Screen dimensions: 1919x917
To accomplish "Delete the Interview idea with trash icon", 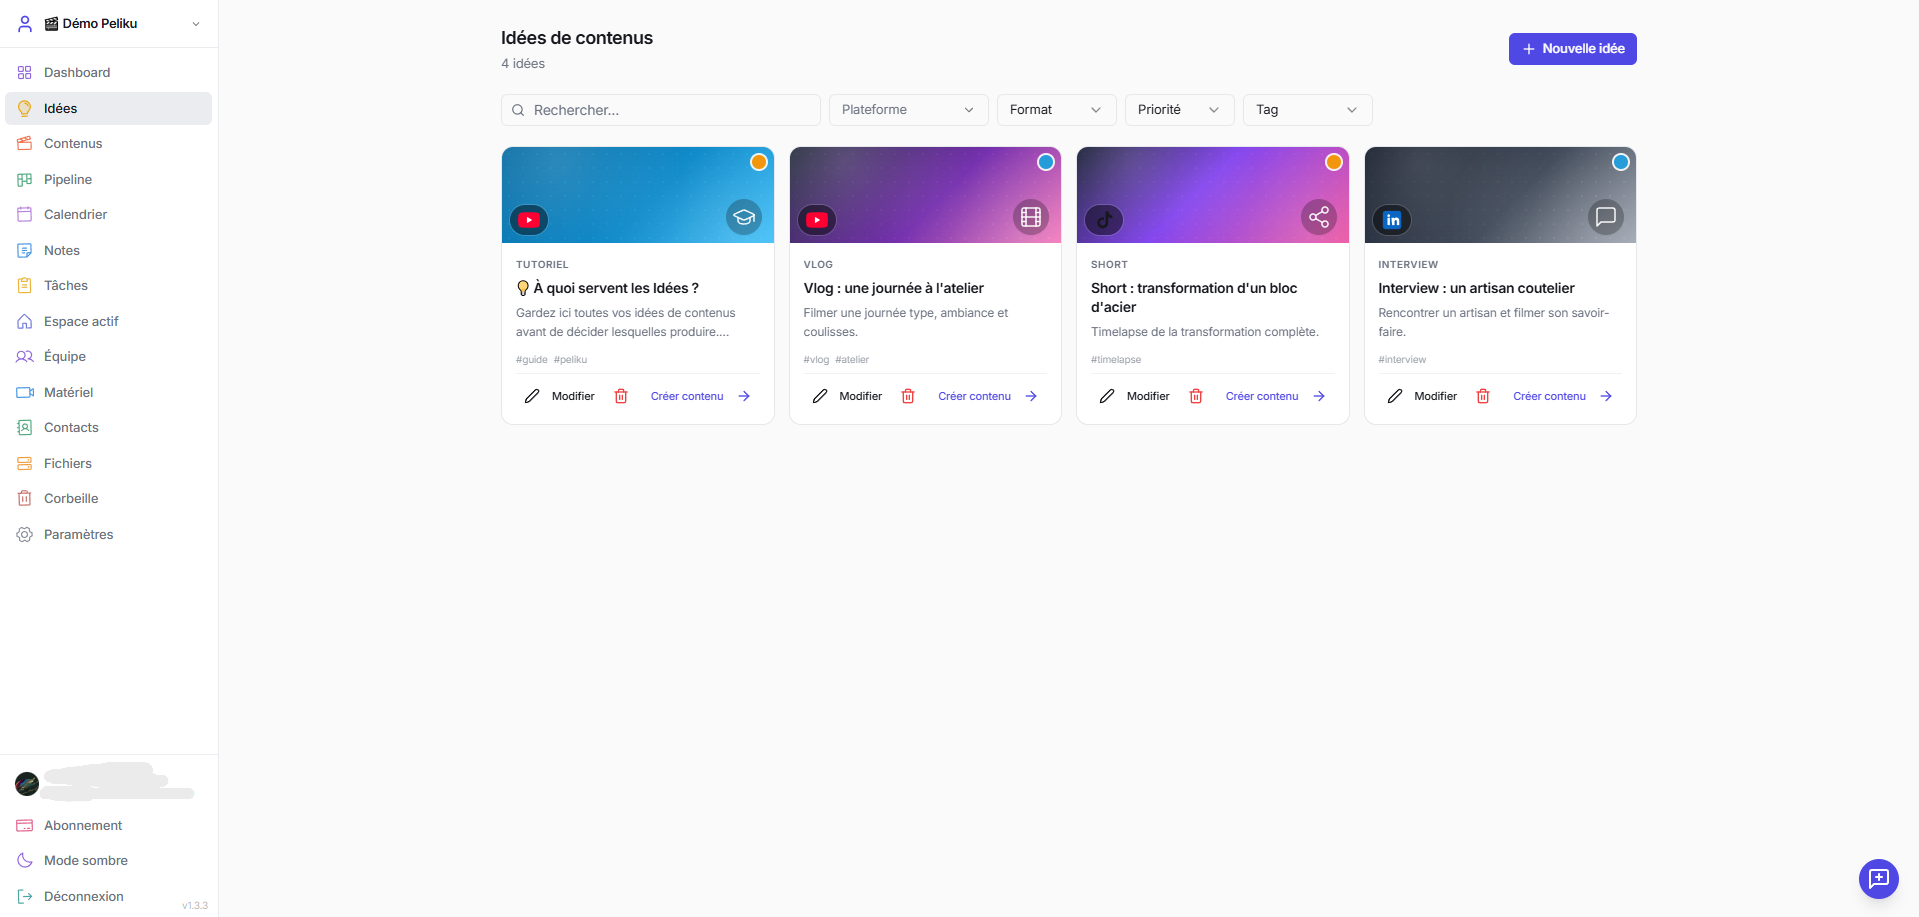I will pyautogui.click(x=1483, y=396).
